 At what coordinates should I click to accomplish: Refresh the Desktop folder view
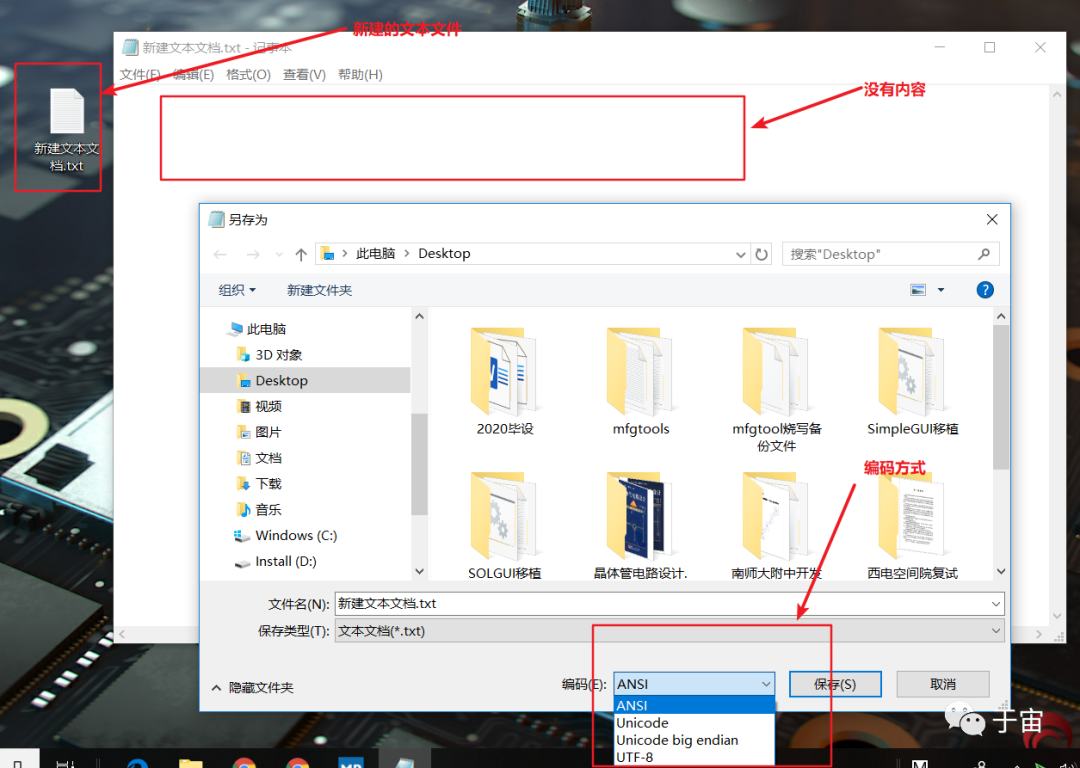coord(761,254)
